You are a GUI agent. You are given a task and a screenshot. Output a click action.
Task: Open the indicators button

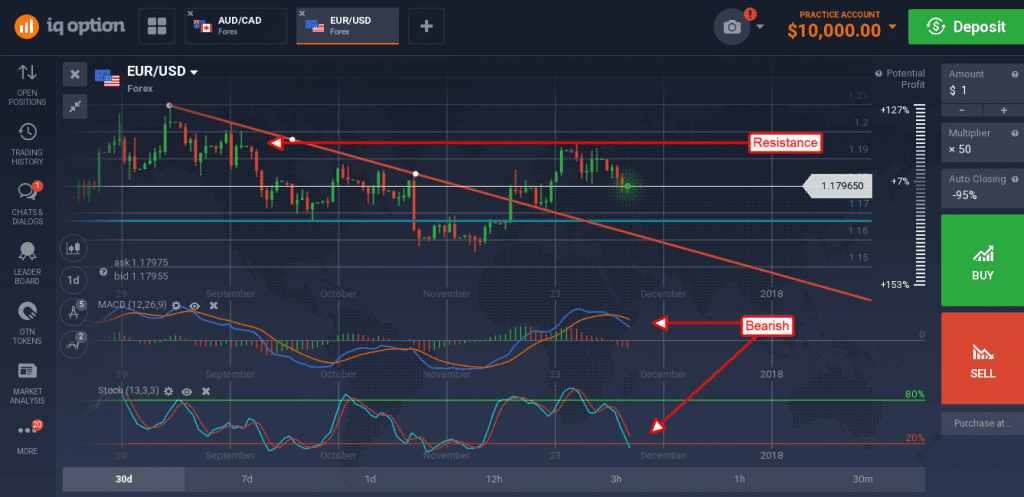(x=72, y=344)
